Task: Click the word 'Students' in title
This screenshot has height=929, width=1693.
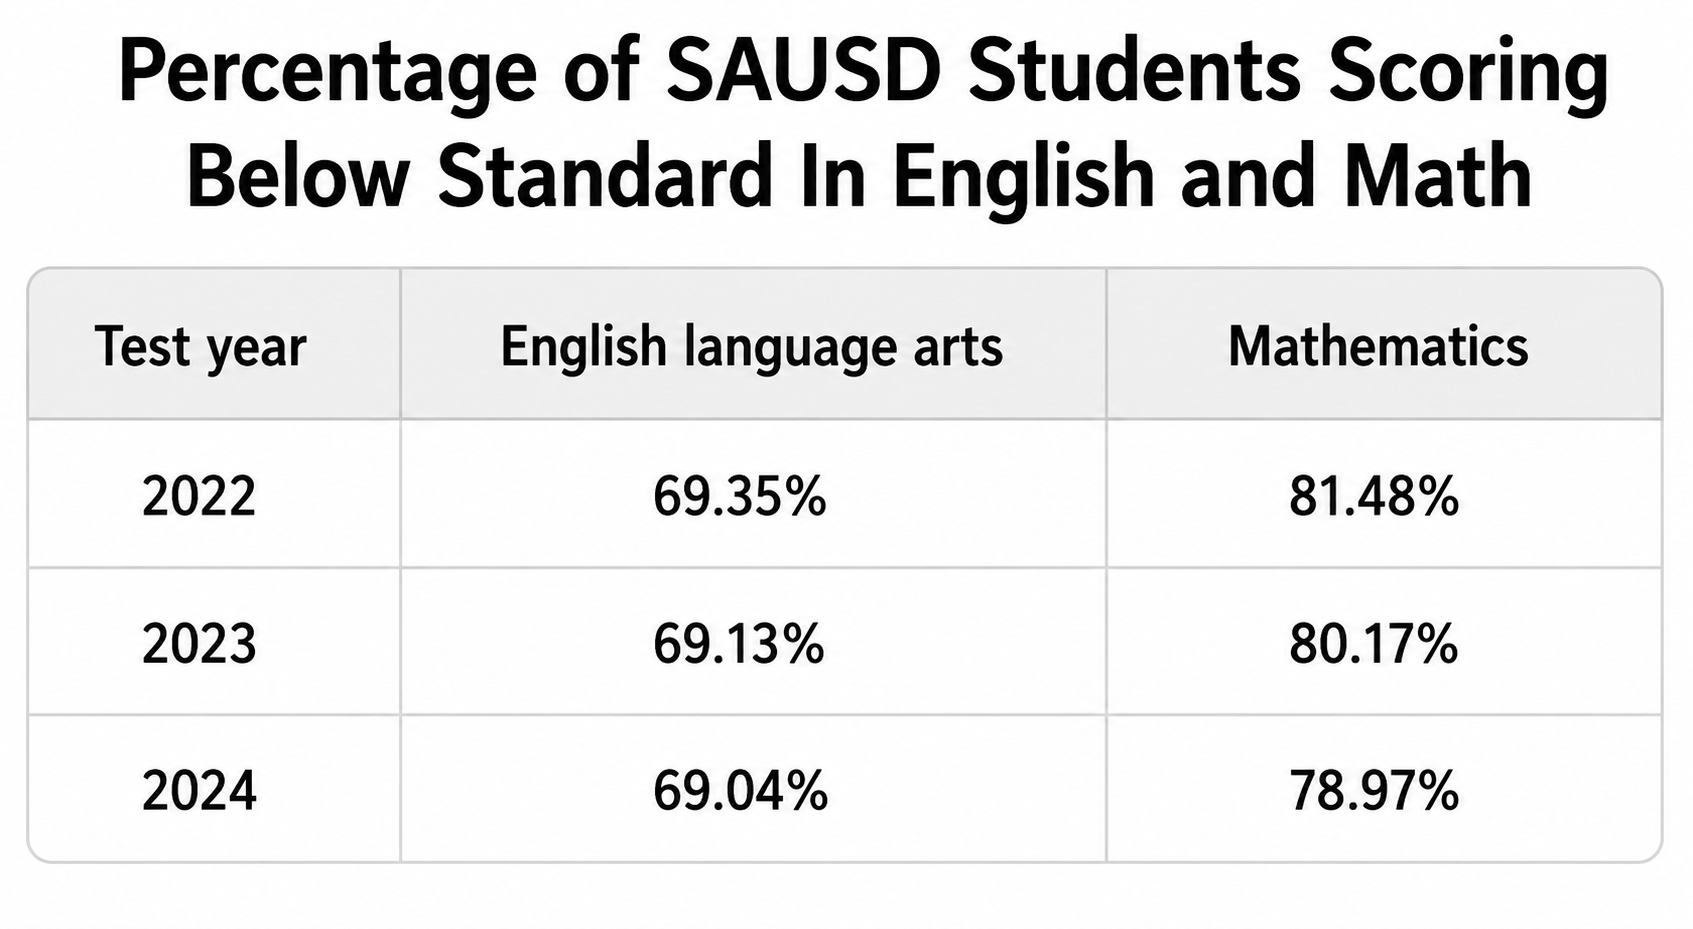Action: click(x=1133, y=72)
